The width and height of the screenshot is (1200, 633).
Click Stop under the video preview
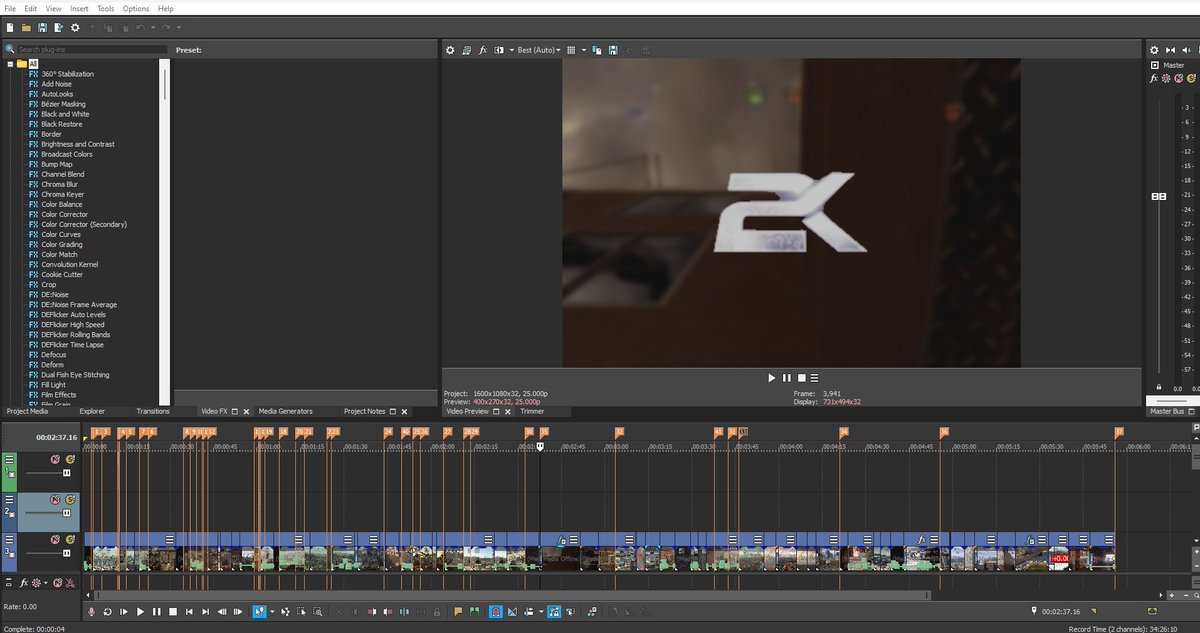coord(801,378)
